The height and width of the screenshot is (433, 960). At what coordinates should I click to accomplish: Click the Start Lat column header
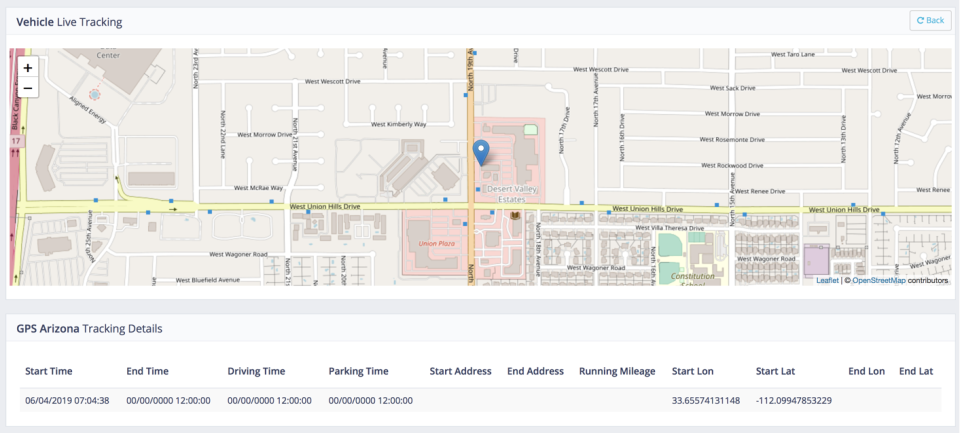[775, 371]
